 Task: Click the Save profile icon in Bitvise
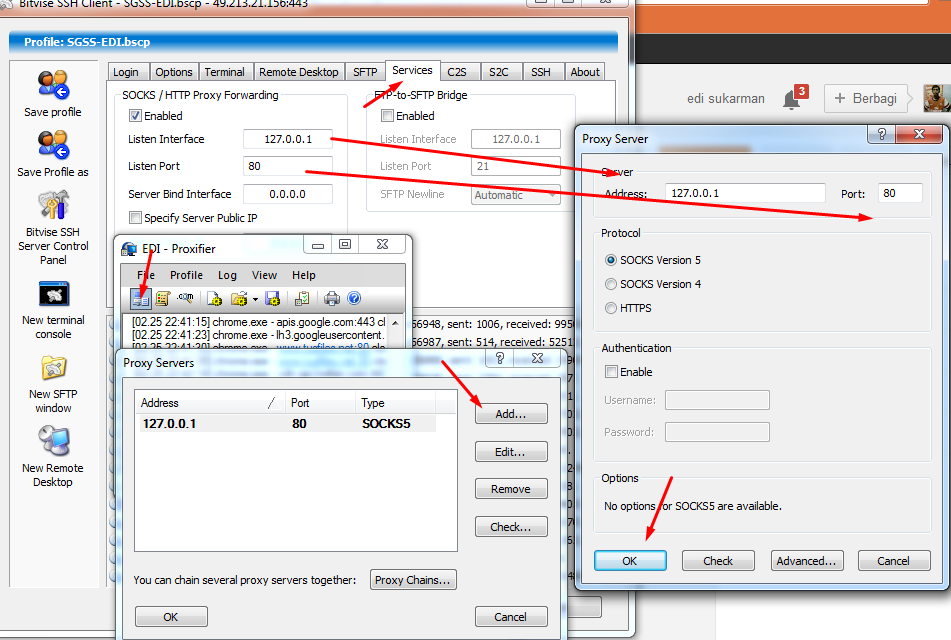pyautogui.click(x=53, y=85)
